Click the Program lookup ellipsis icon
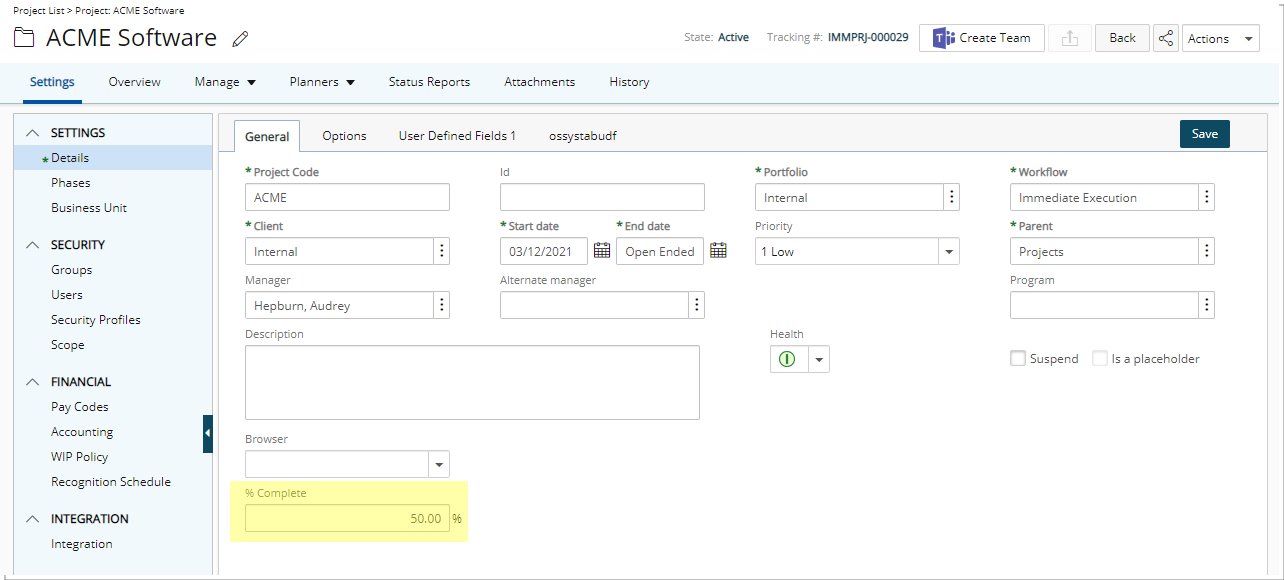1284x580 pixels. (x=1207, y=305)
